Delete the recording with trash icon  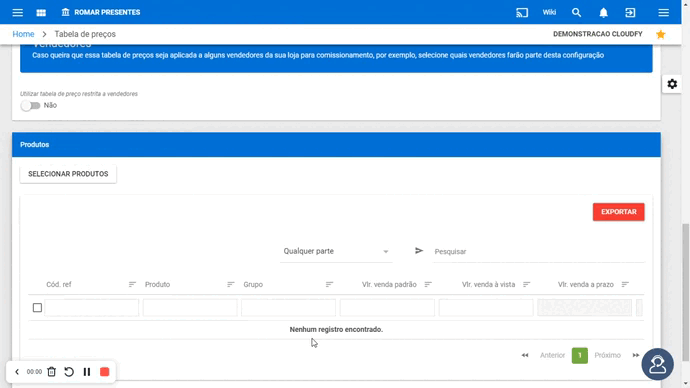(51, 372)
